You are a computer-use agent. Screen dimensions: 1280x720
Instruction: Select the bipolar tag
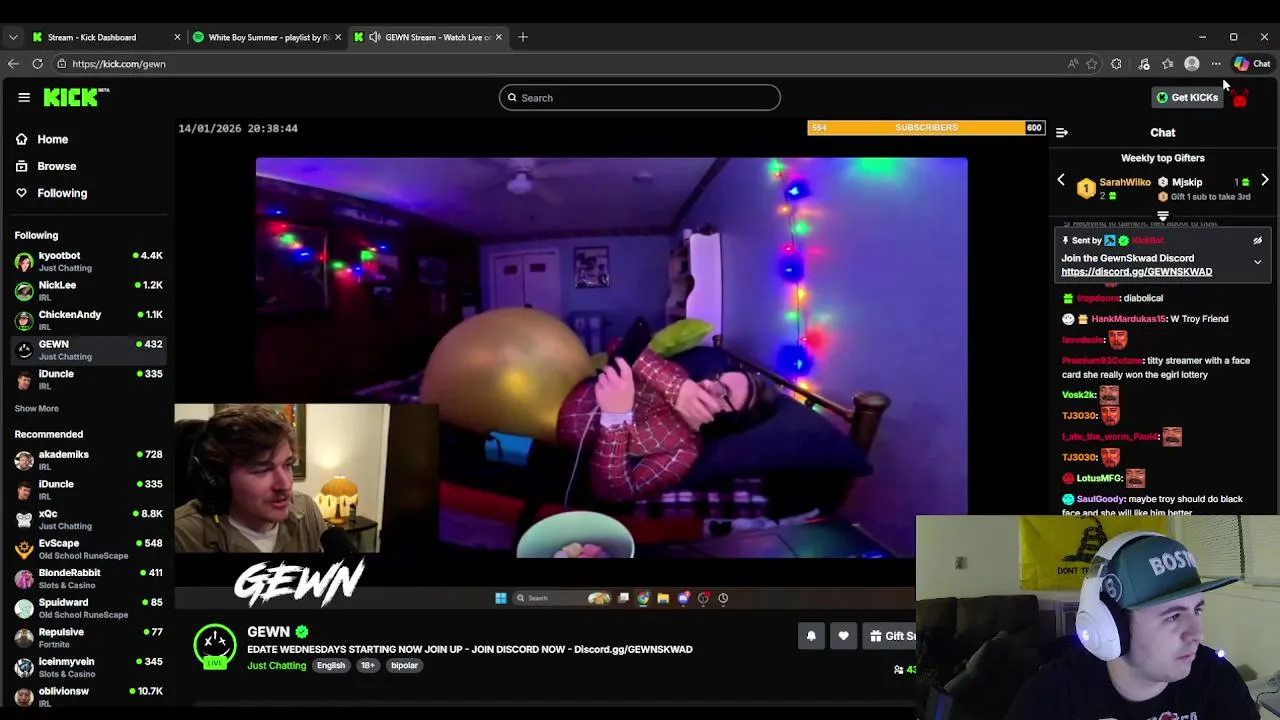(404, 666)
